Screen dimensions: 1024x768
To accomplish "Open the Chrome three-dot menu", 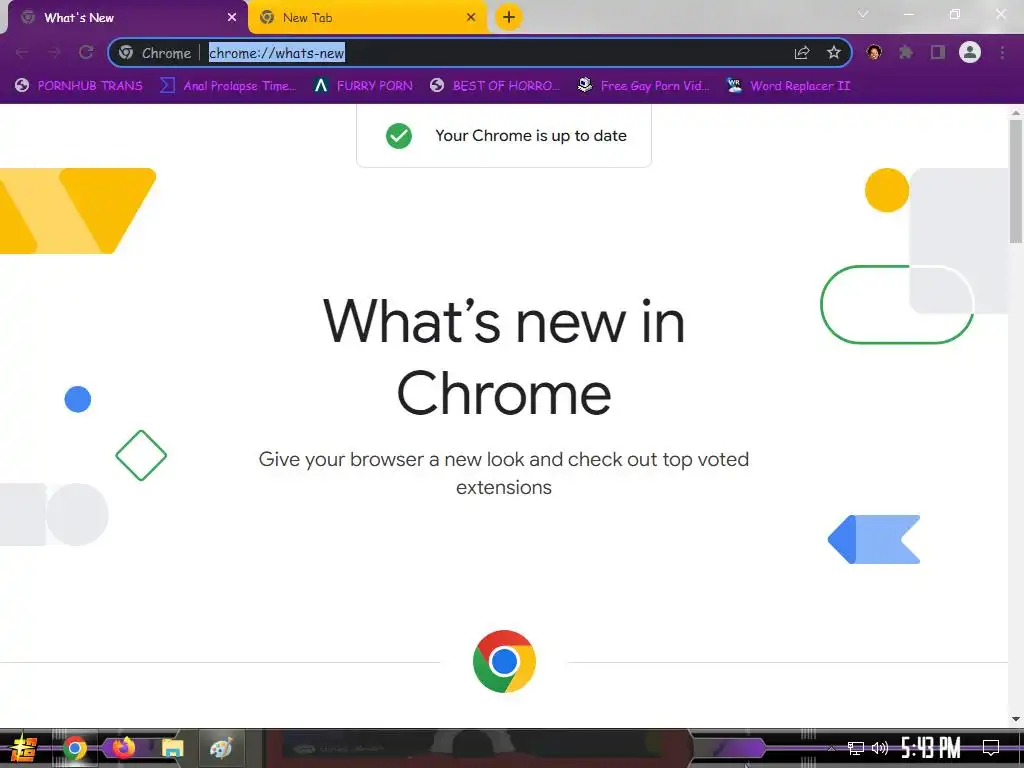I will click(1002, 52).
